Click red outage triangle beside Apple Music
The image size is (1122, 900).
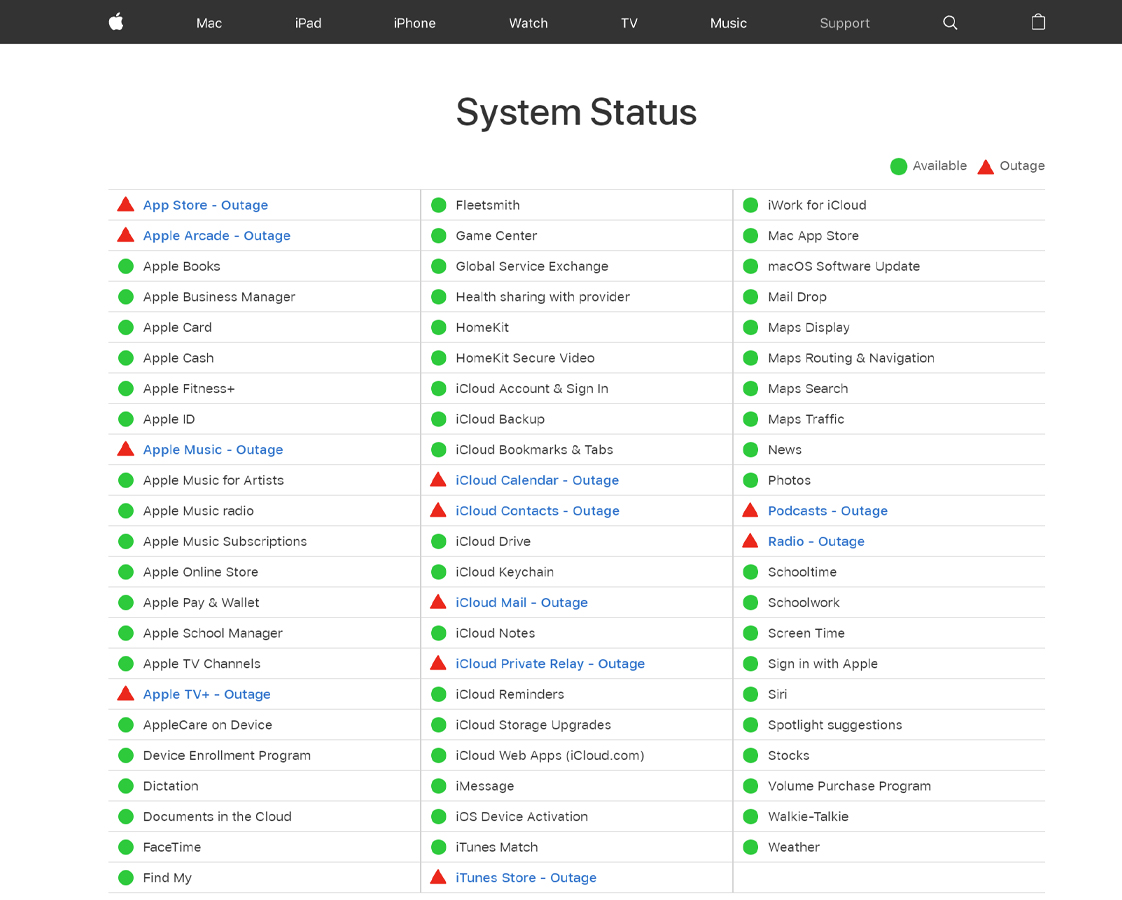click(126, 449)
